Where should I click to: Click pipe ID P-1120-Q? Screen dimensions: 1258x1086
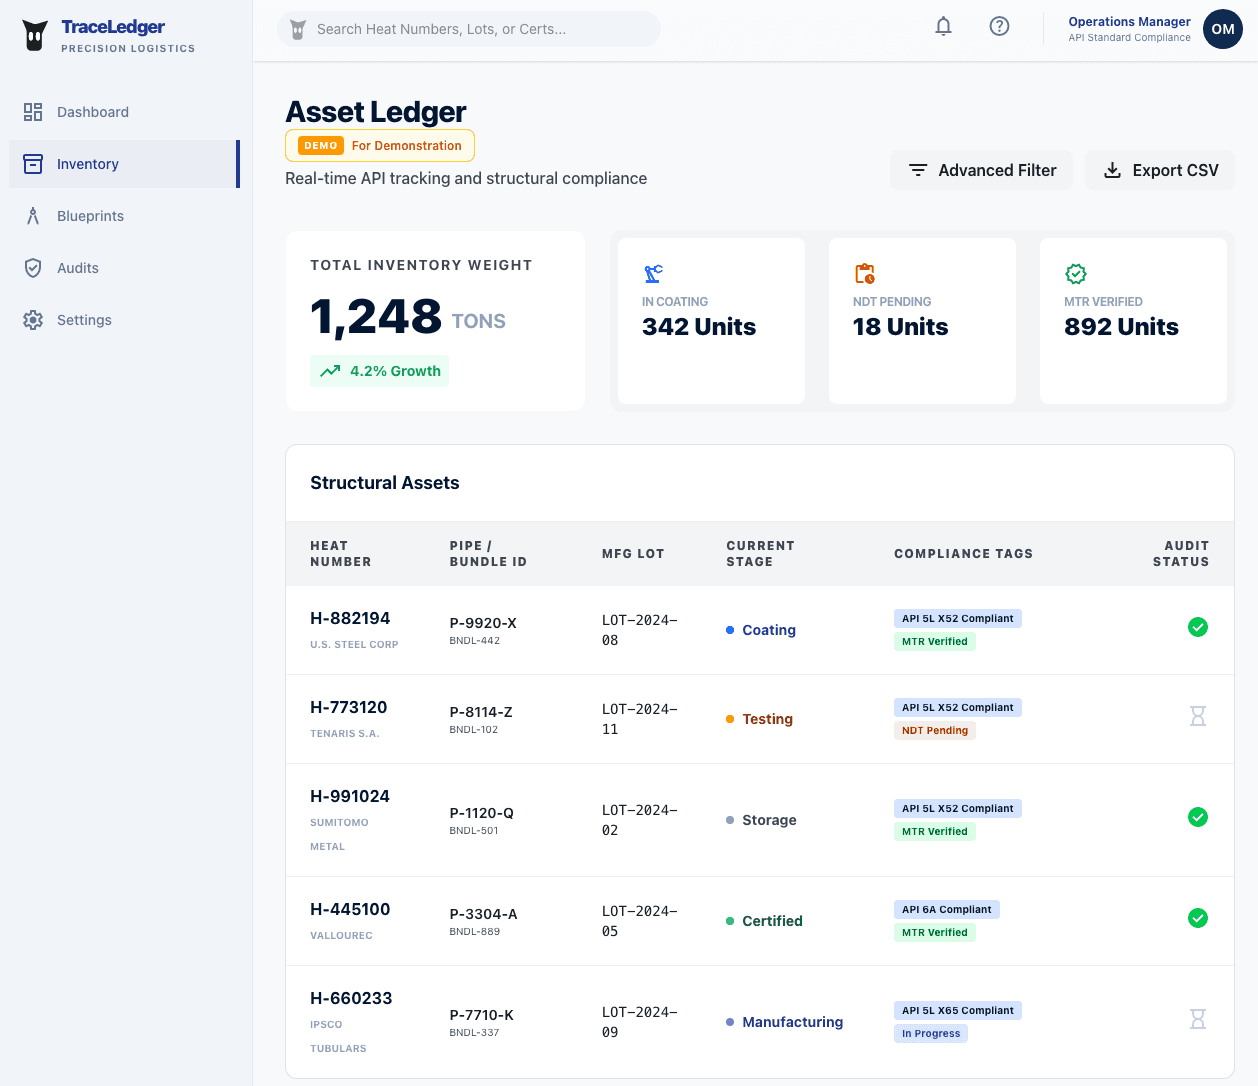(482, 813)
